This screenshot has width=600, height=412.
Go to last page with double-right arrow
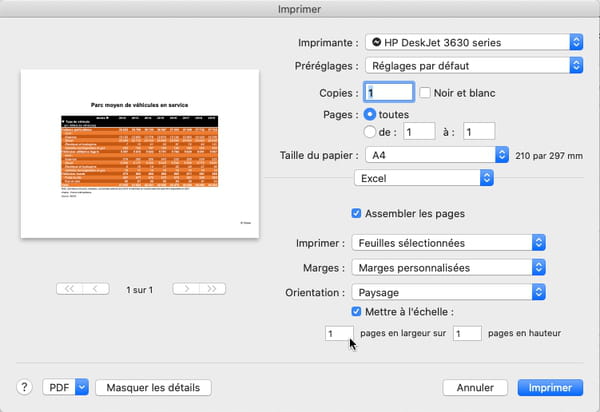pyautogui.click(x=212, y=289)
